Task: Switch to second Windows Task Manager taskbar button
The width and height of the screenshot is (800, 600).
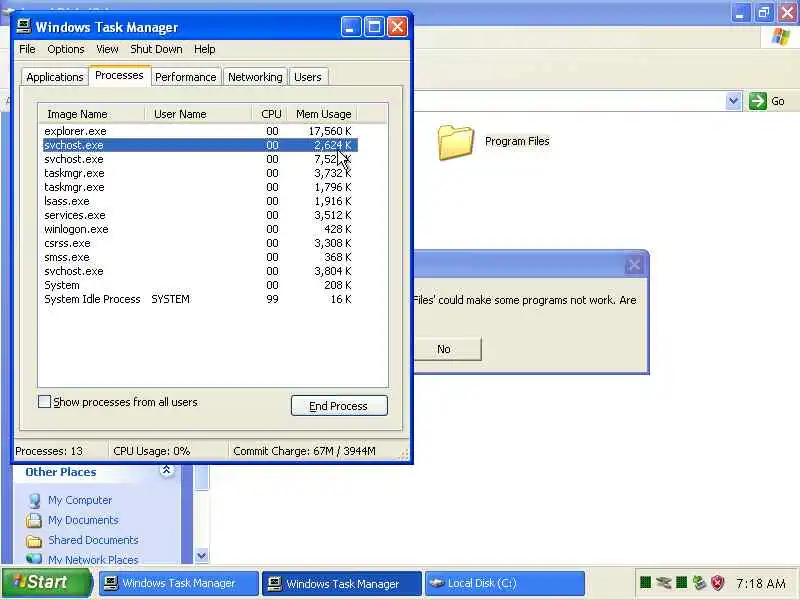Action: tap(342, 583)
